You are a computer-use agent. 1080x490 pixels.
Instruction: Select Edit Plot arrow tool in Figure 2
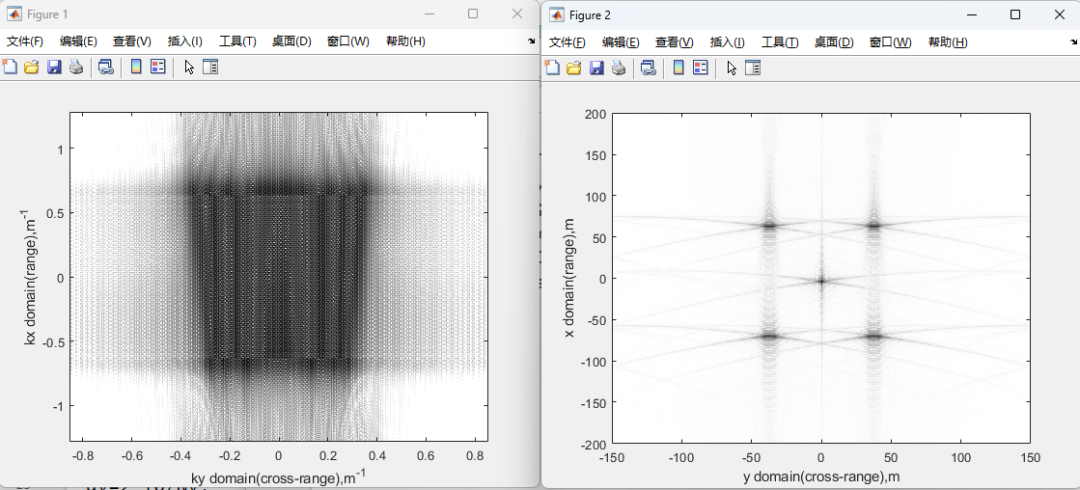click(x=731, y=68)
